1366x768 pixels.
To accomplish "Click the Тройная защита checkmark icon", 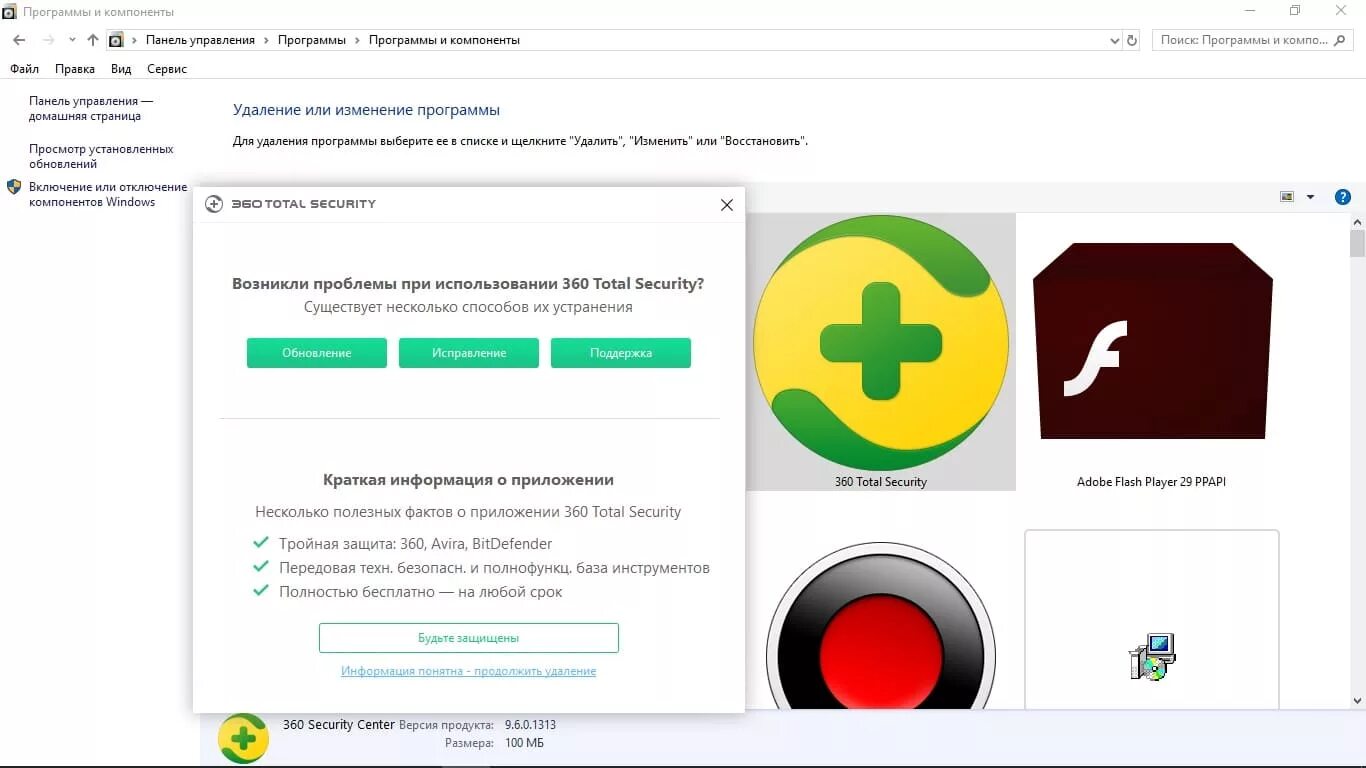I will tap(261, 543).
